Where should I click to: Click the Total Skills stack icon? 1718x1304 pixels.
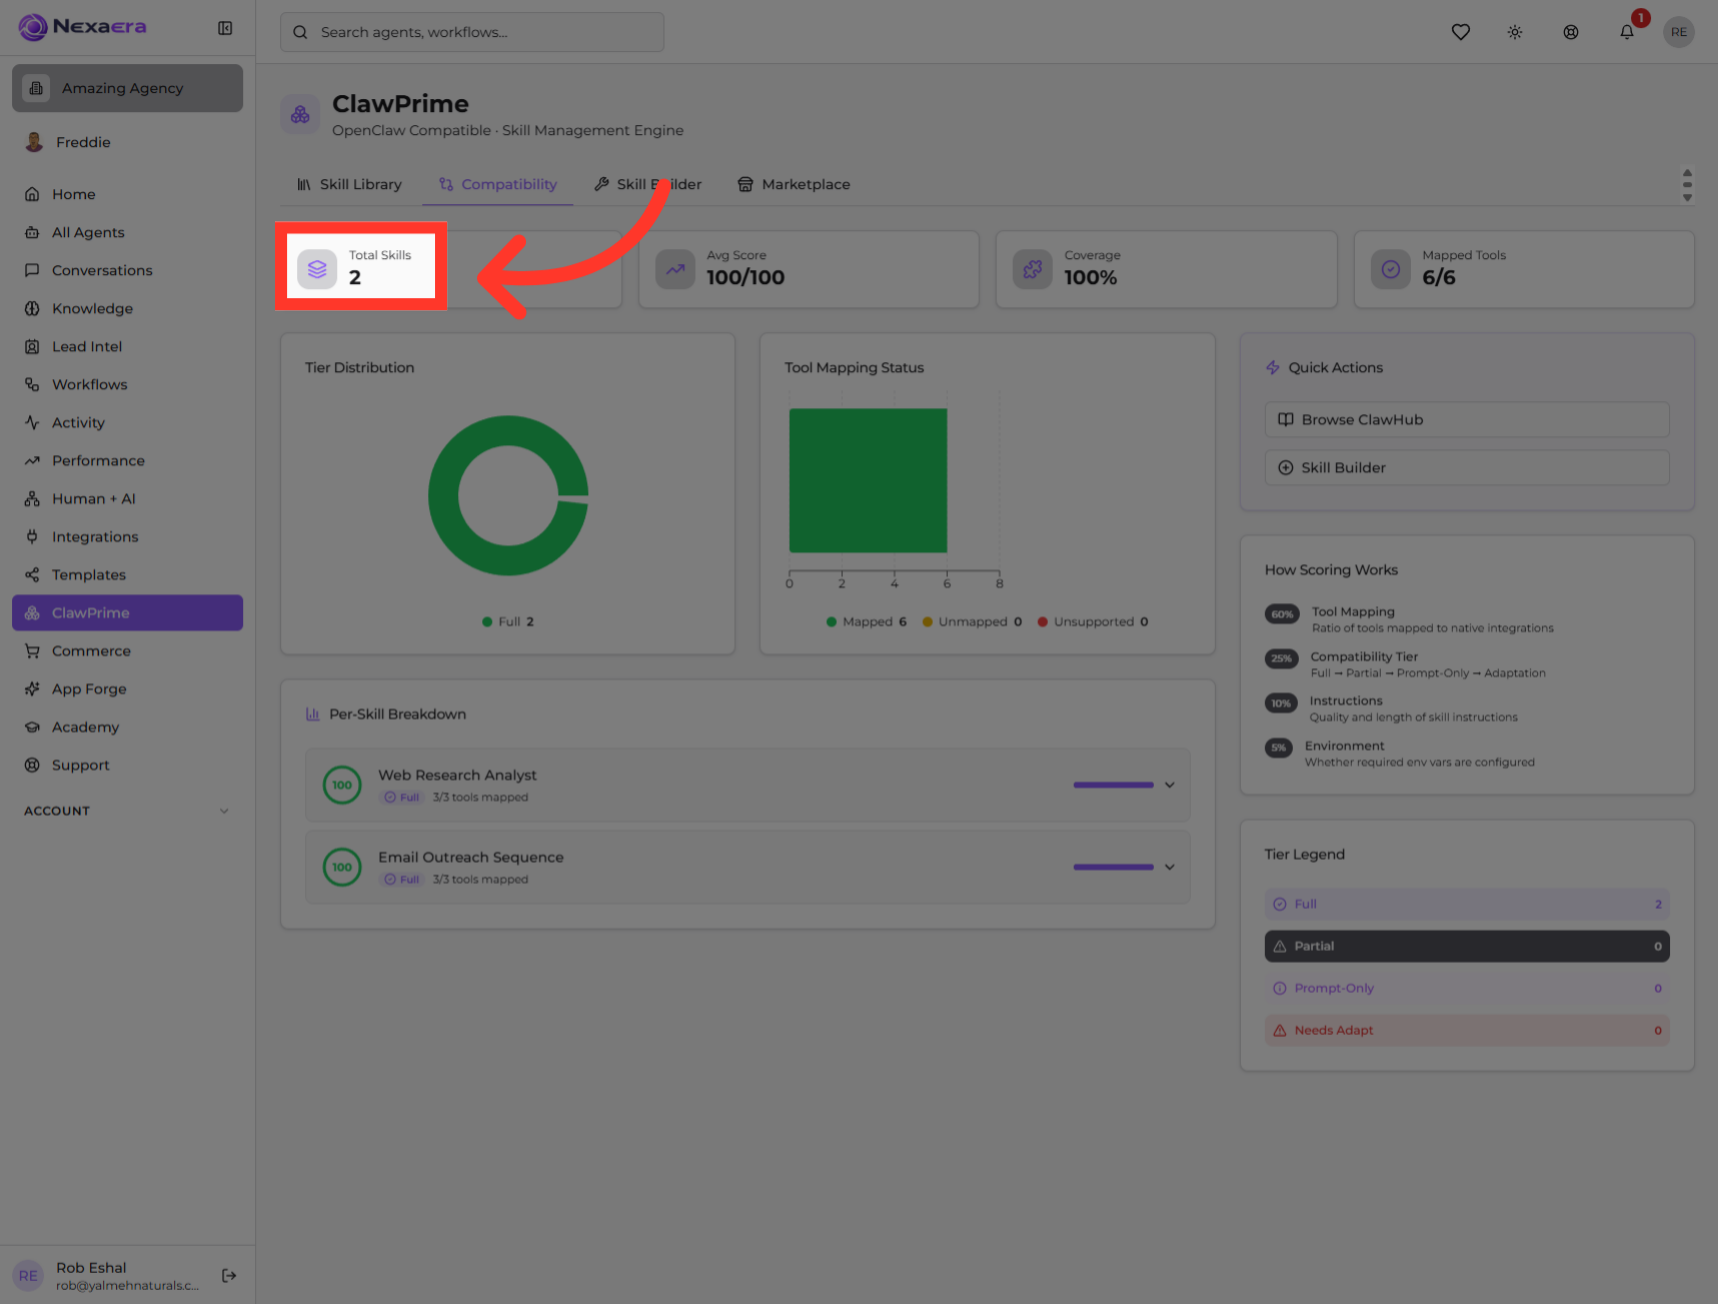317,269
